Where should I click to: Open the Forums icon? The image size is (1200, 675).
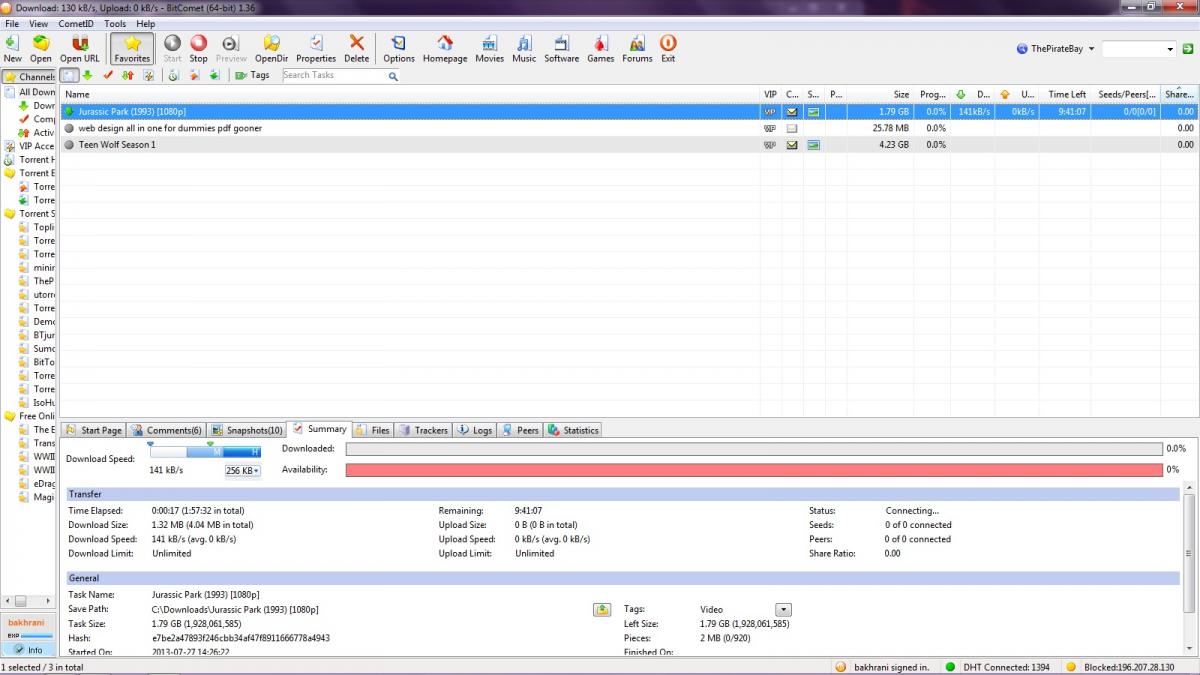pyautogui.click(x=637, y=48)
